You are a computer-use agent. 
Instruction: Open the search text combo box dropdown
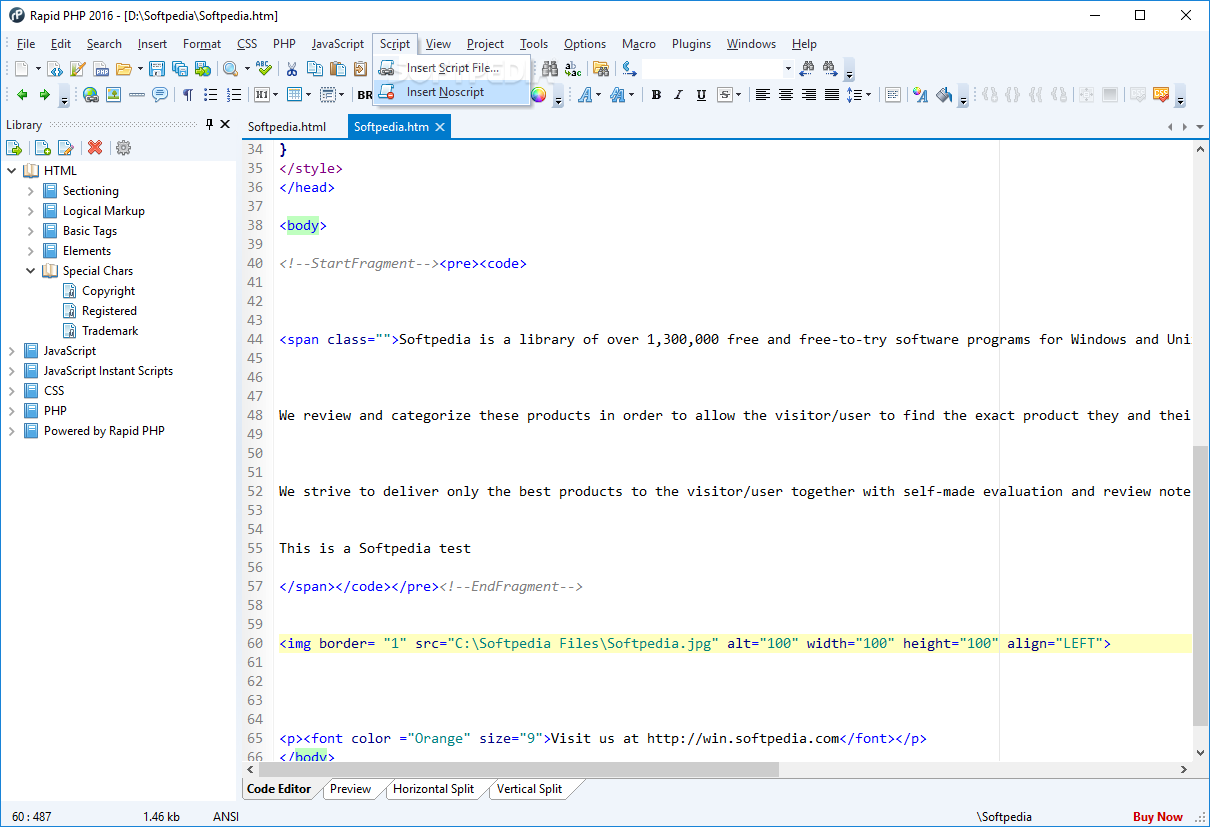(788, 69)
